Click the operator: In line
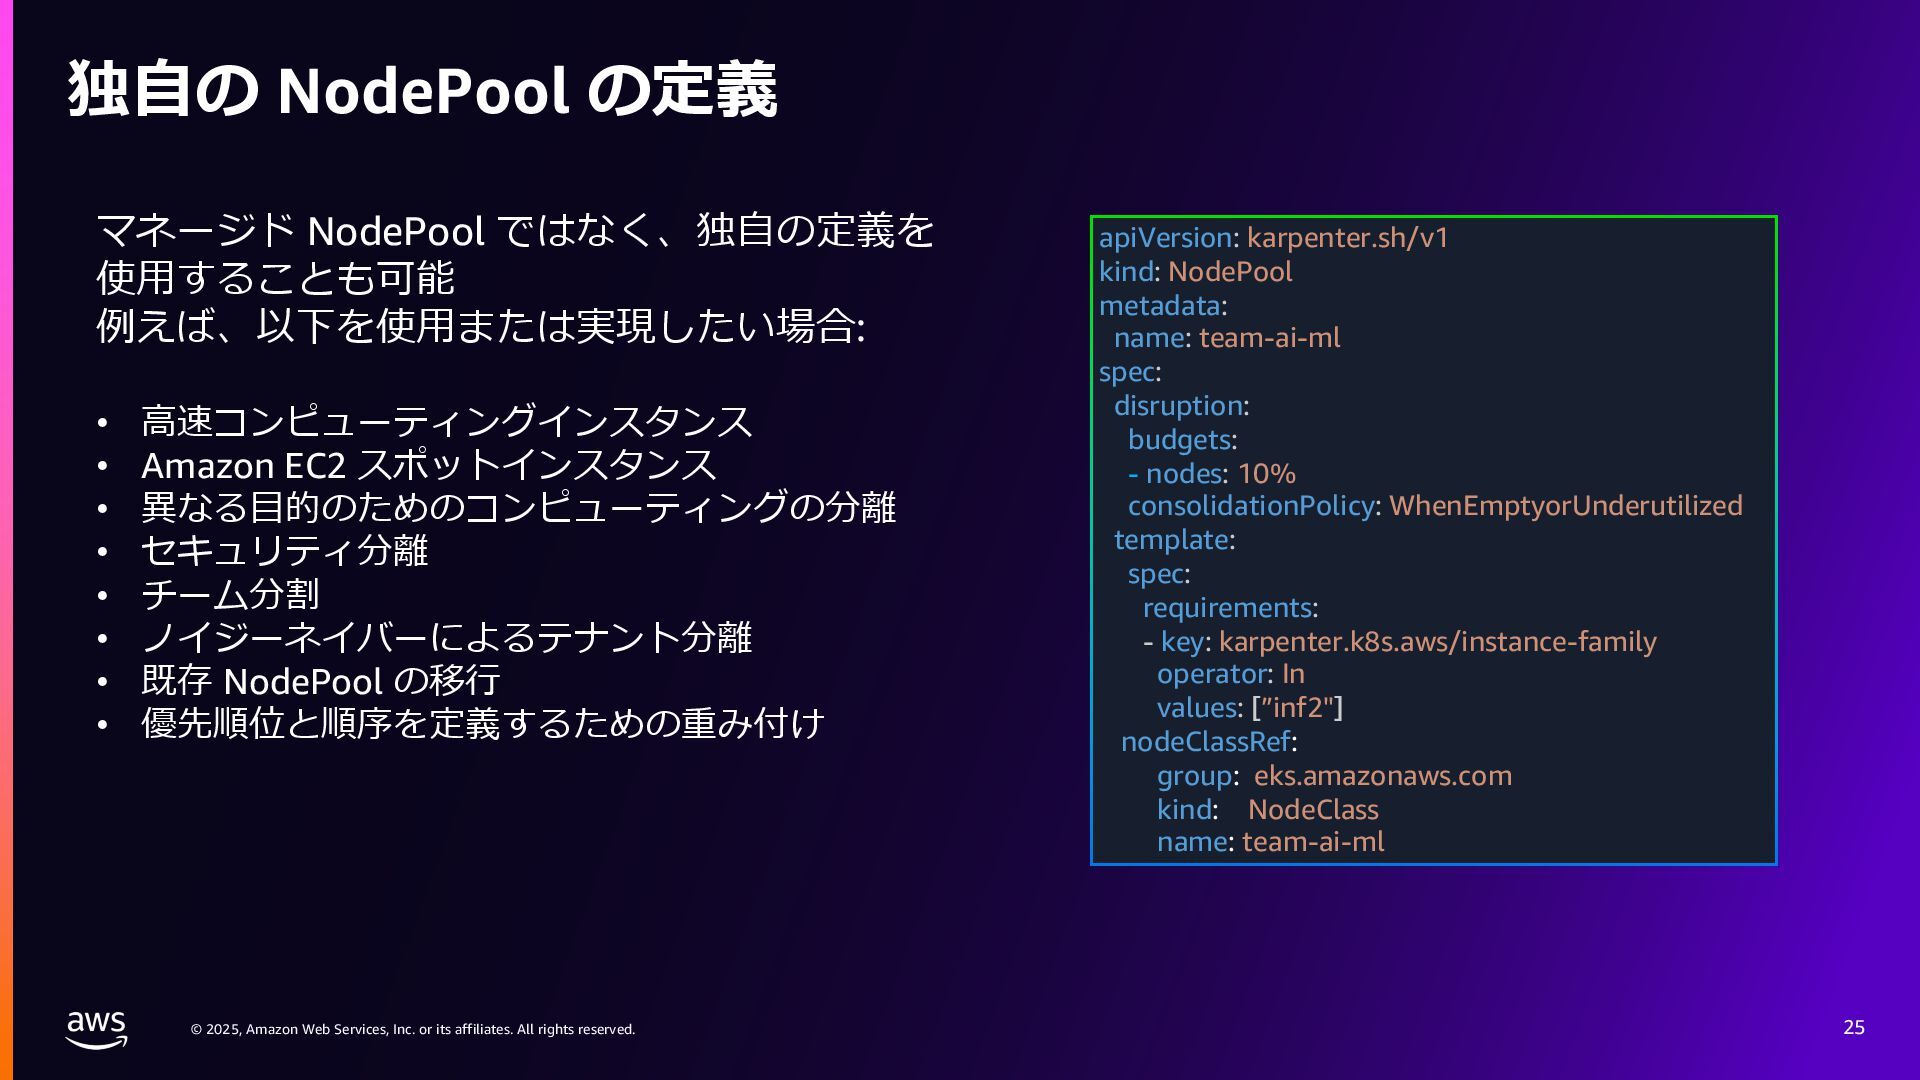1920x1080 pixels. pyautogui.click(x=1230, y=674)
